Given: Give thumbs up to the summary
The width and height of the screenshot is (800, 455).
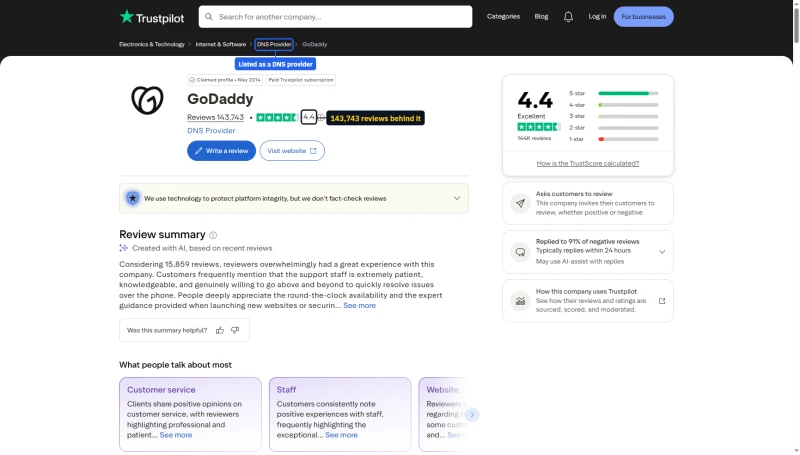Looking at the screenshot, I should 220,331.
